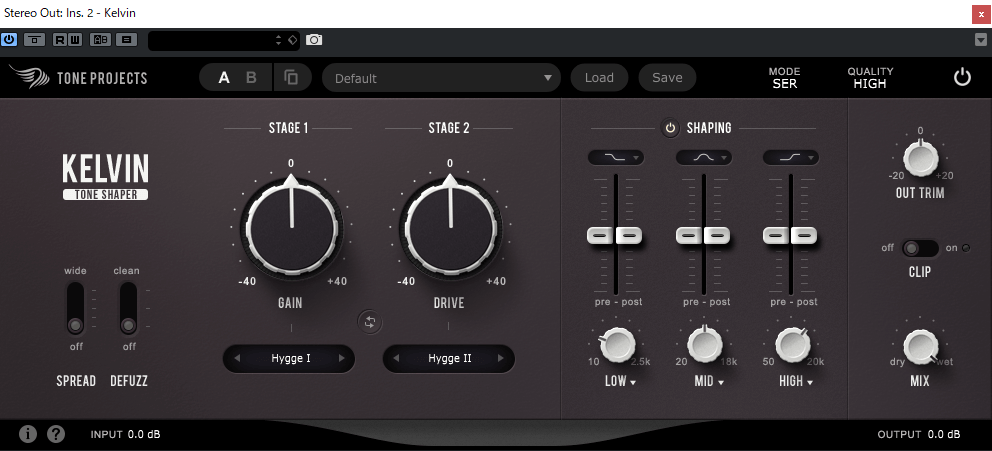The image size is (992, 451).
Task: Toggle the Shaping section power button
Action: (x=670, y=128)
